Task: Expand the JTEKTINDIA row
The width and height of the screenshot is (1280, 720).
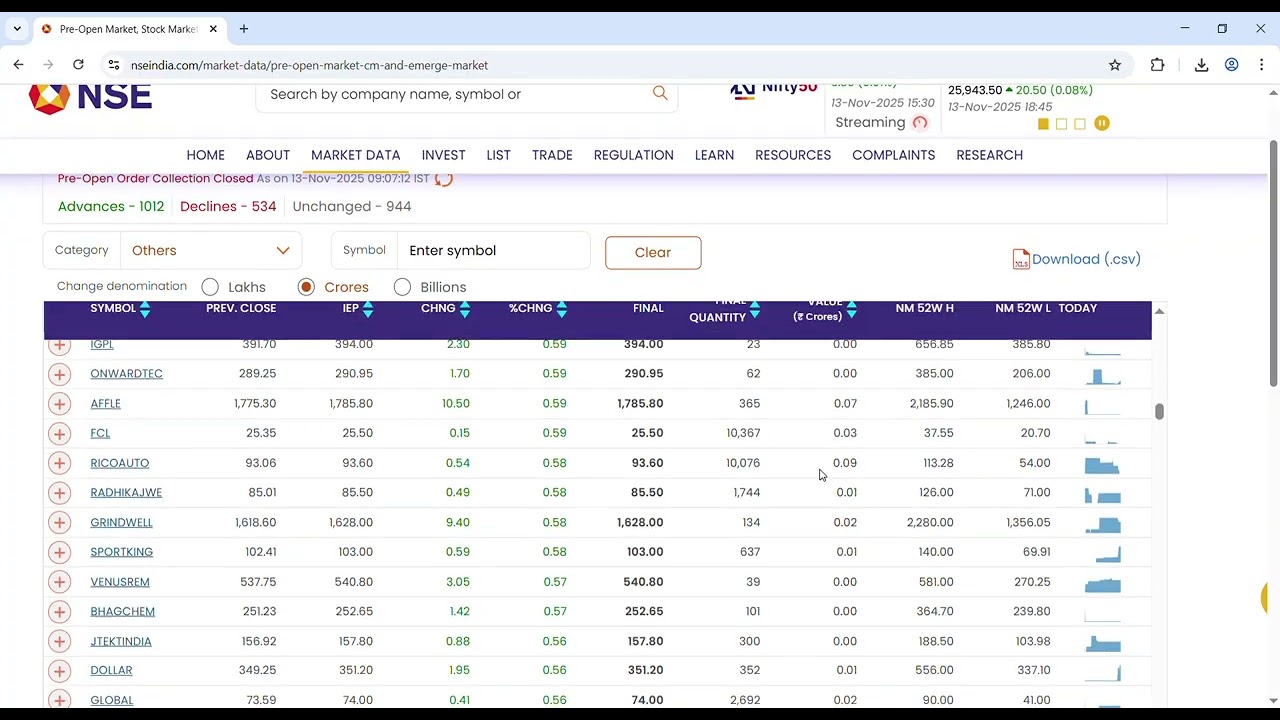Action: [x=59, y=641]
